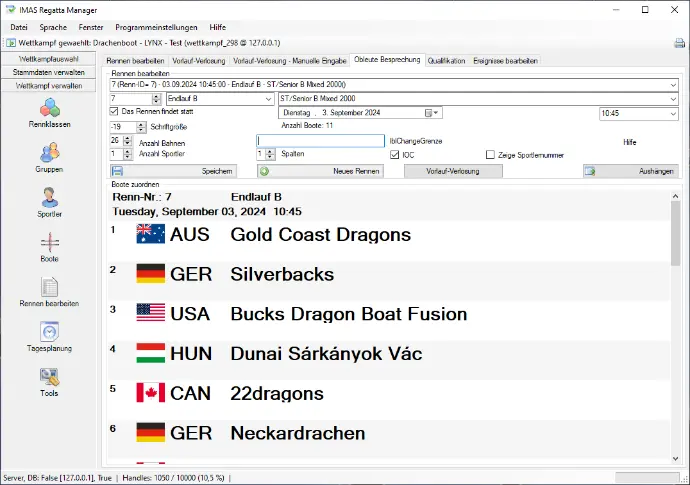
Task: Open the Sprache menu
Action: pyautogui.click(x=53, y=27)
